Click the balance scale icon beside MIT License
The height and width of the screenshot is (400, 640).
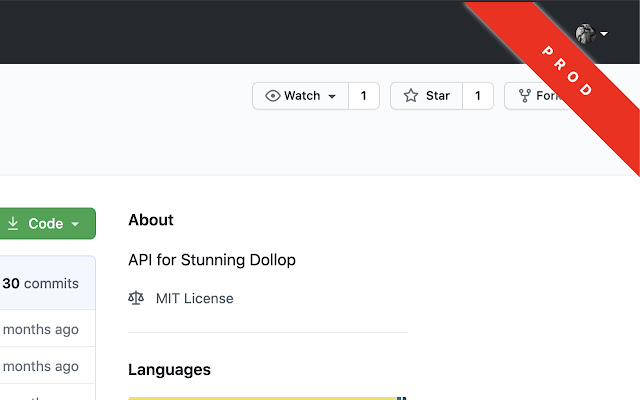pyautogui.click(x=137, y=298)
